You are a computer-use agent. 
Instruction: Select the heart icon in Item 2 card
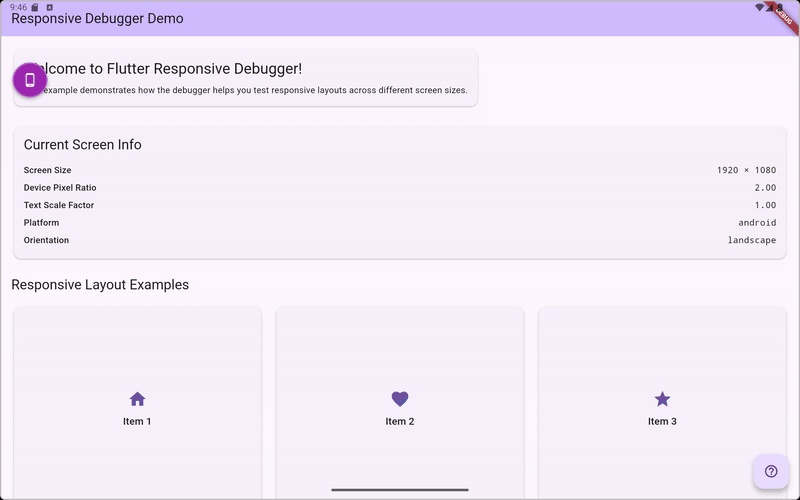(400, 399)
